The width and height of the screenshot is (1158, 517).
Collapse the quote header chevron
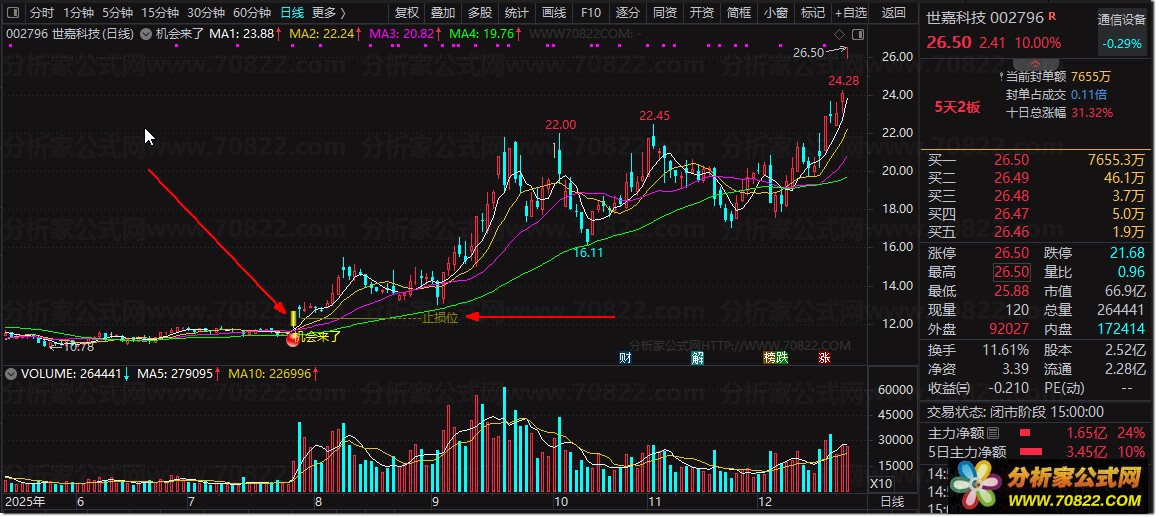point(1035,64)
